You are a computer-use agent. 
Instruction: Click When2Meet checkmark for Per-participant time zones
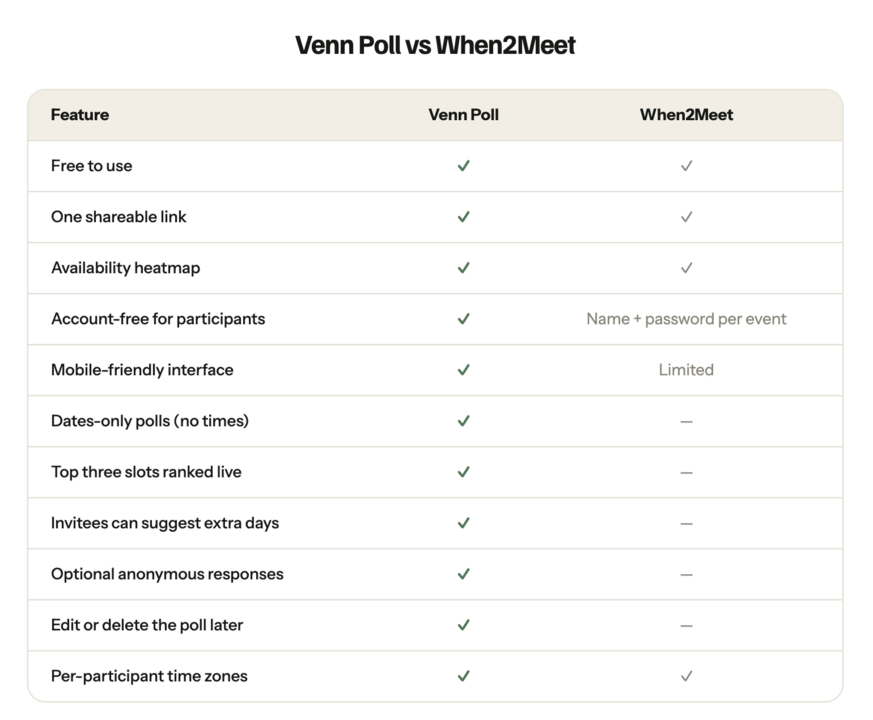[686, 676]
